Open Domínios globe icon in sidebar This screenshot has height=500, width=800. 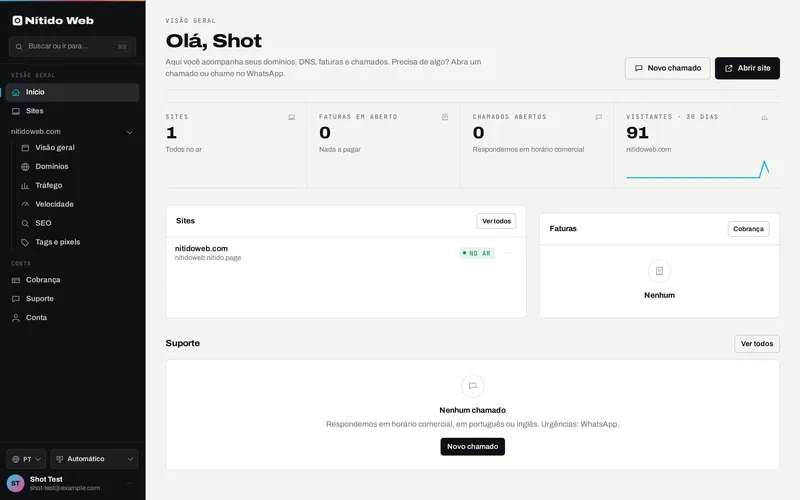(x=25, y=167)
